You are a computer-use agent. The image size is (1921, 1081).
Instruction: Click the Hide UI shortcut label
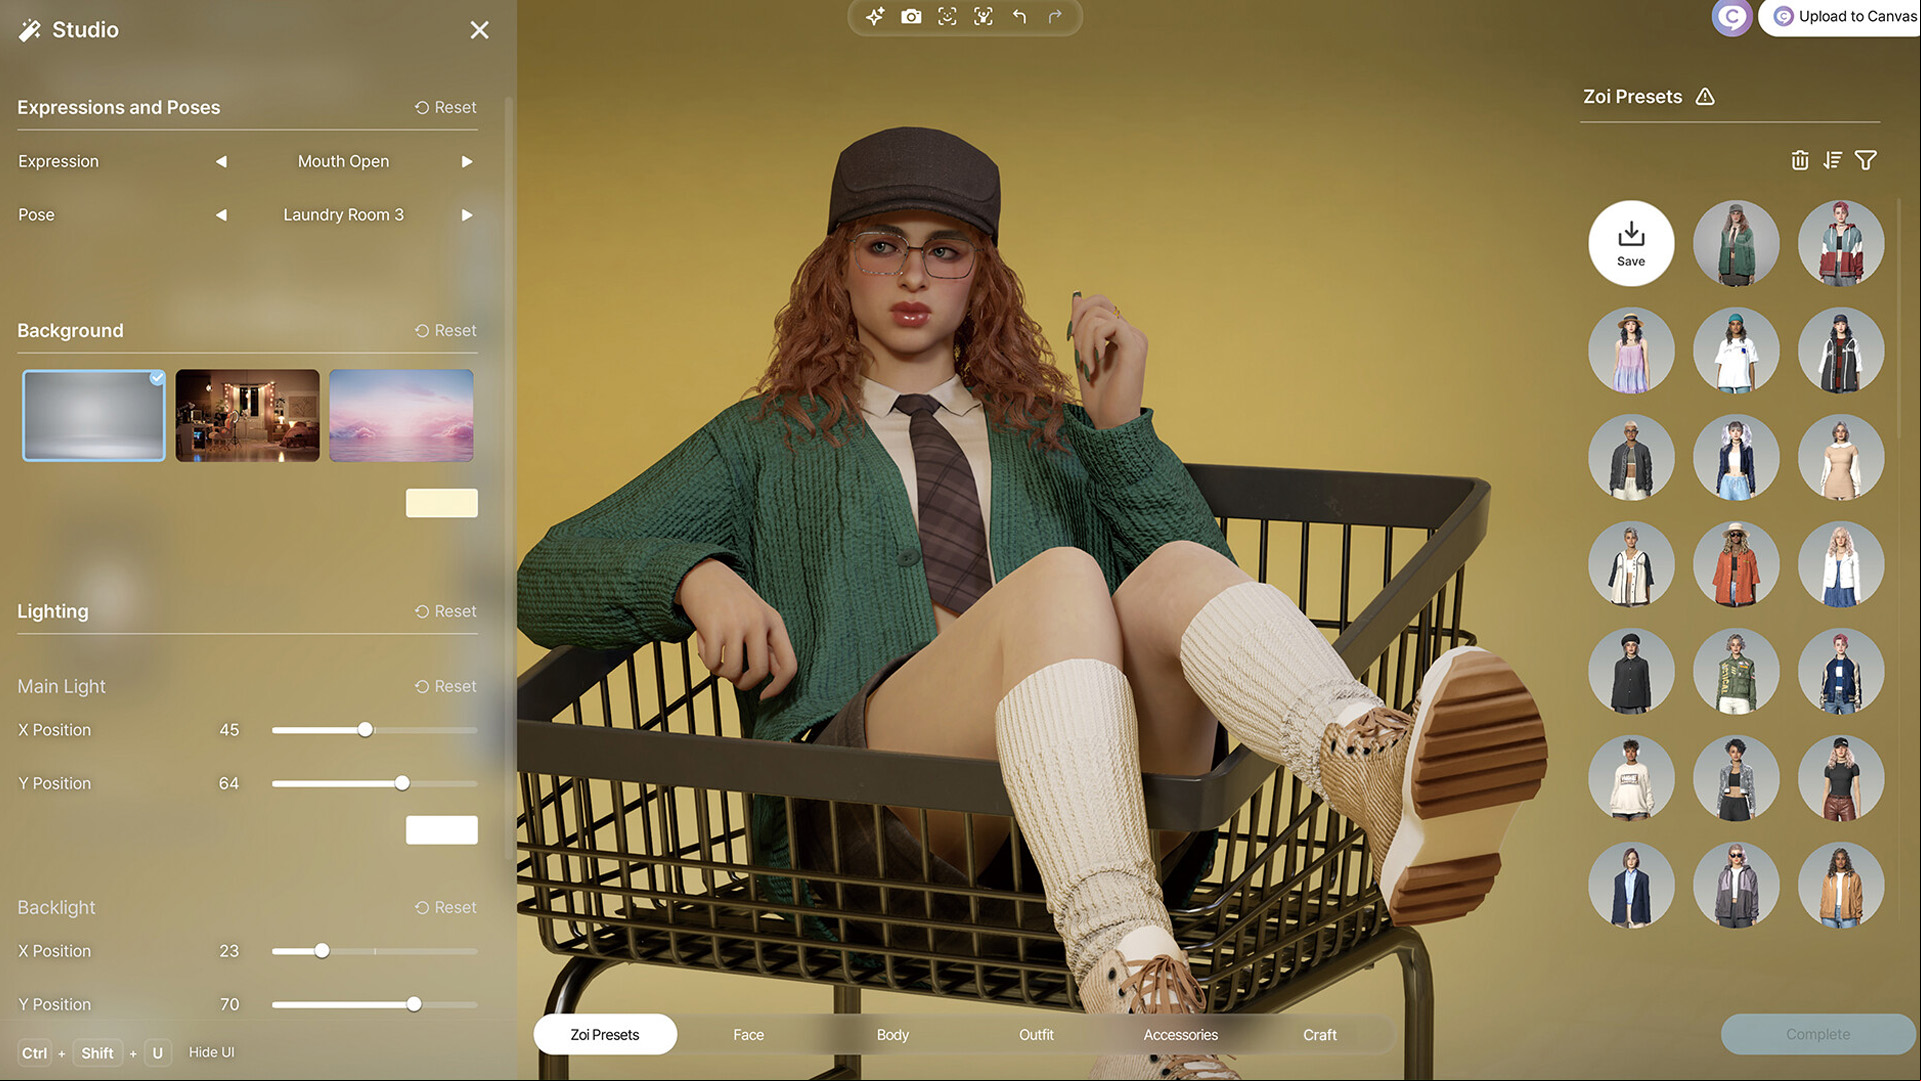click(x=211, y=1052)
